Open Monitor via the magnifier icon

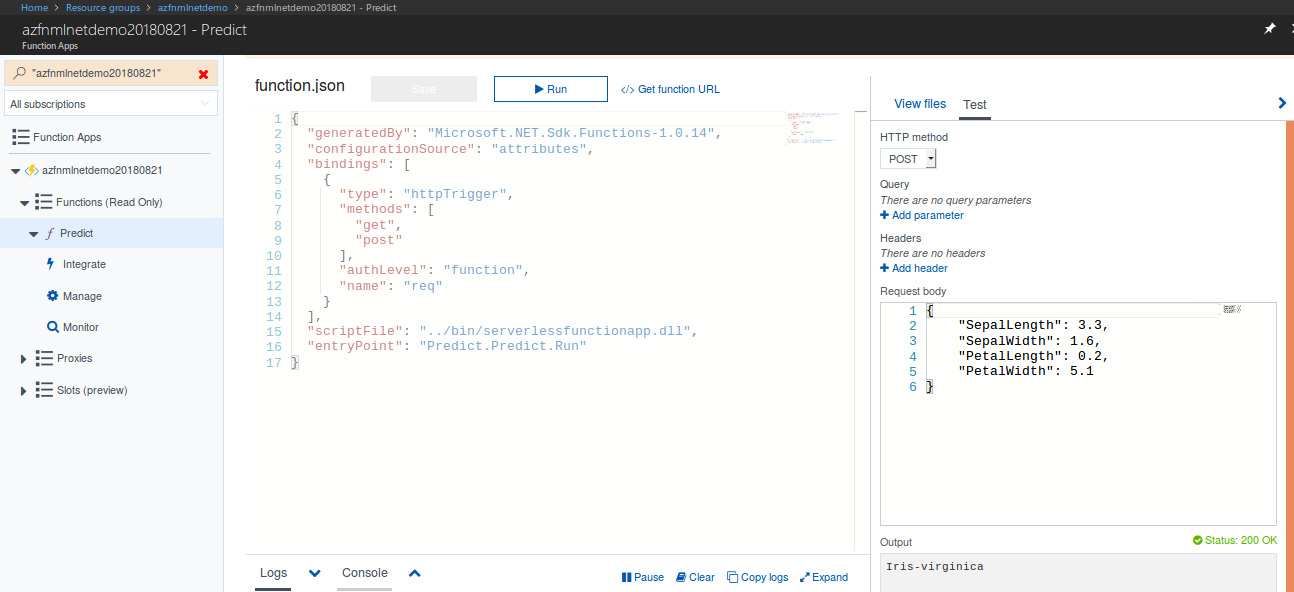(x=52, y=327)
